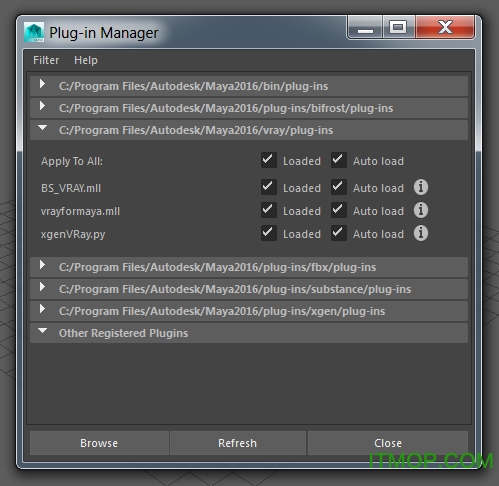The height and width of the screenshot is (486, 499).
Task: Click the Browse button
Action: 99,443
